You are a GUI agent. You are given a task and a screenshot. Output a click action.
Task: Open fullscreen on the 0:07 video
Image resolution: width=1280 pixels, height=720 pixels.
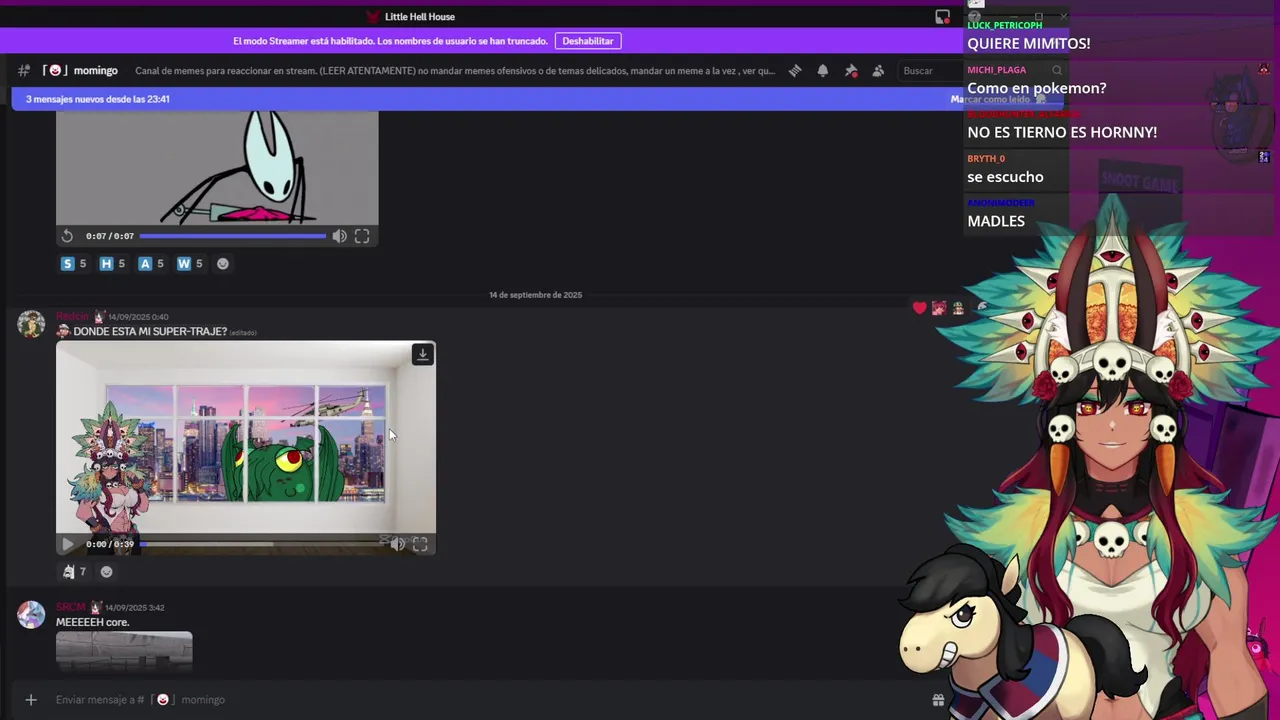click(362, 236)
